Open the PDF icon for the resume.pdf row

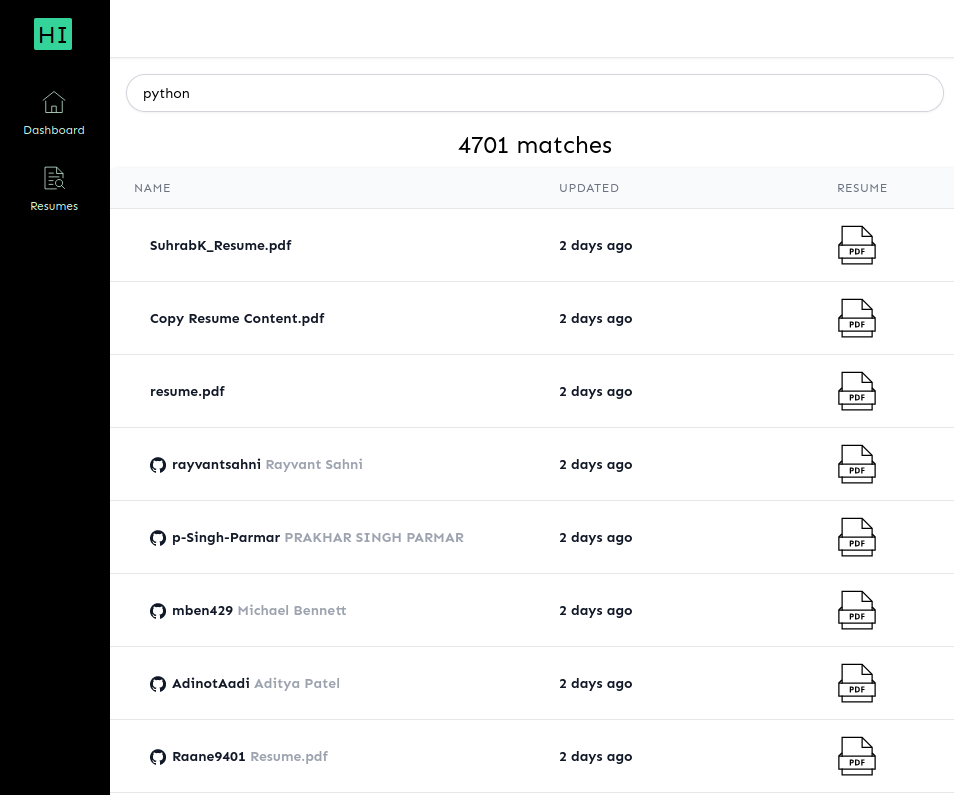pyautogui.click(x=856, y=391)
